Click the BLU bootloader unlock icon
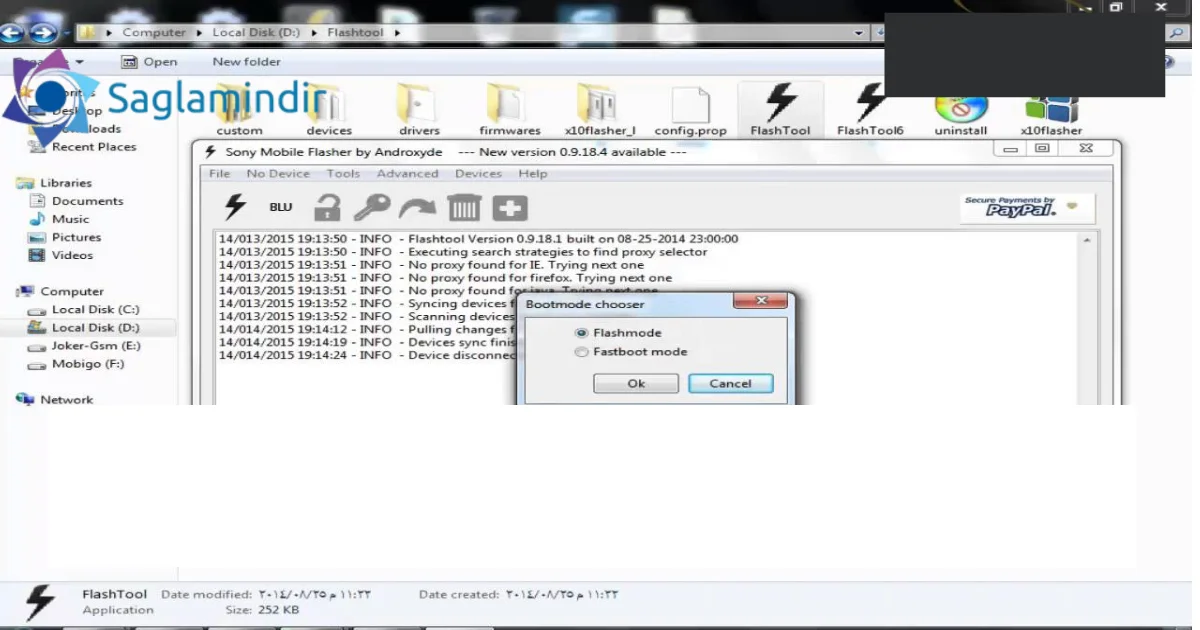This screenshot has height=630, width=1200. [281, 207]
